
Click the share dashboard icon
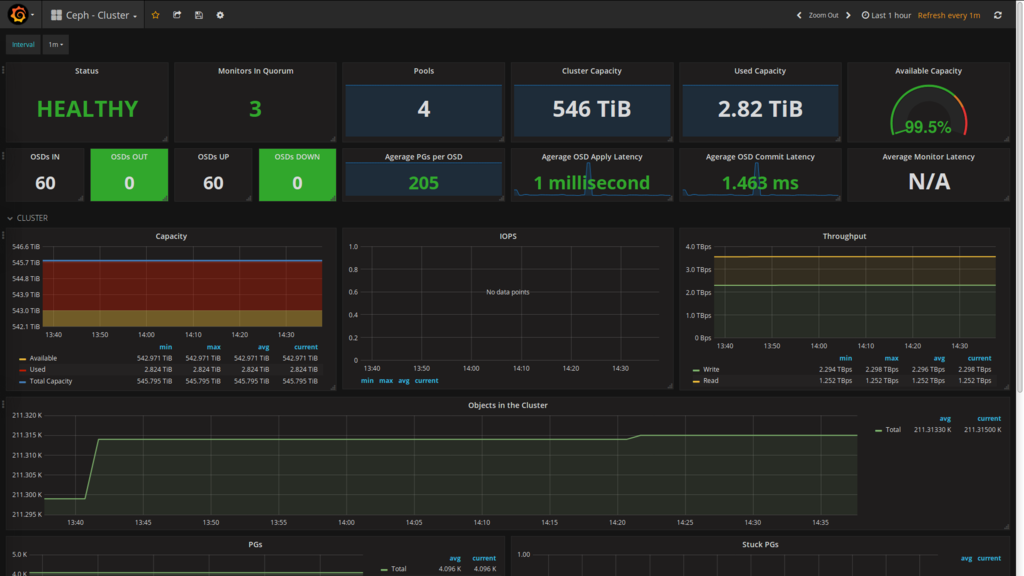[x=177, y=15]
